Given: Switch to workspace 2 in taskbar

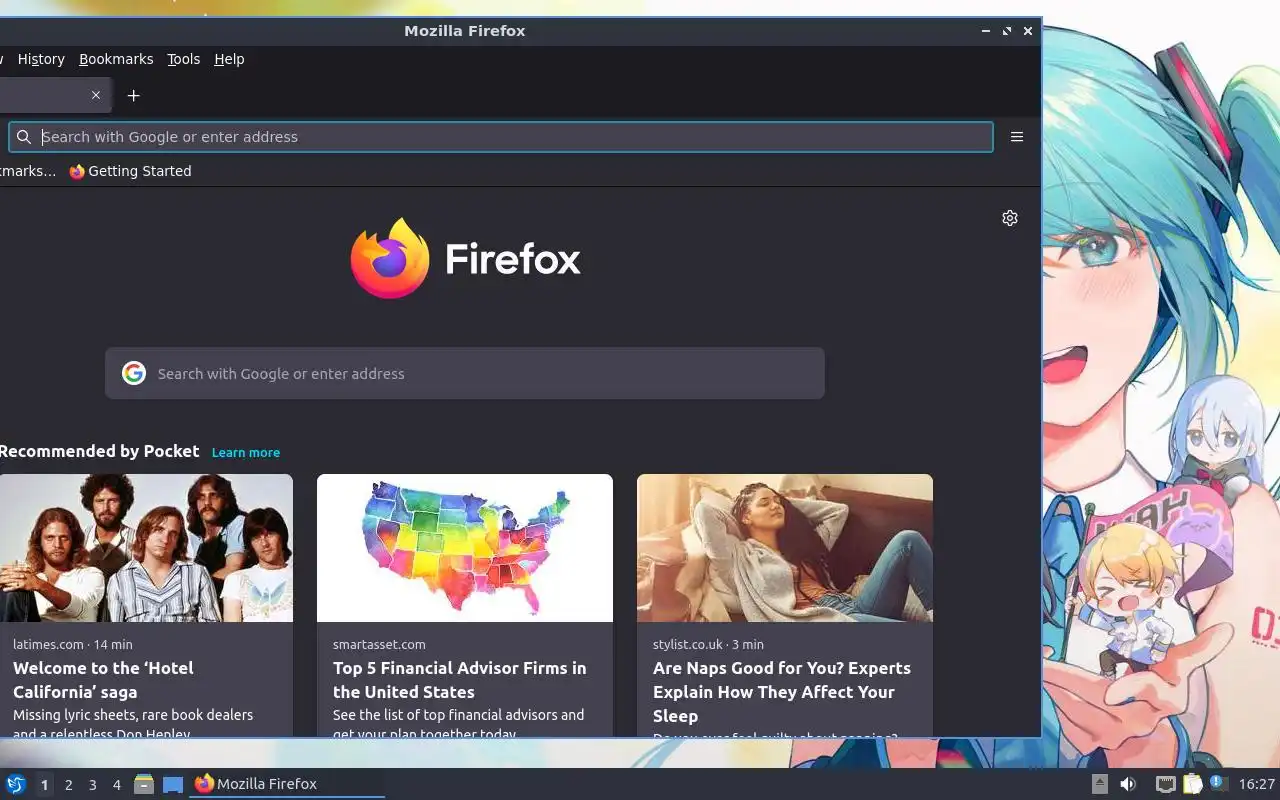Looking at the screenshot, I should [x=68, y=785].
